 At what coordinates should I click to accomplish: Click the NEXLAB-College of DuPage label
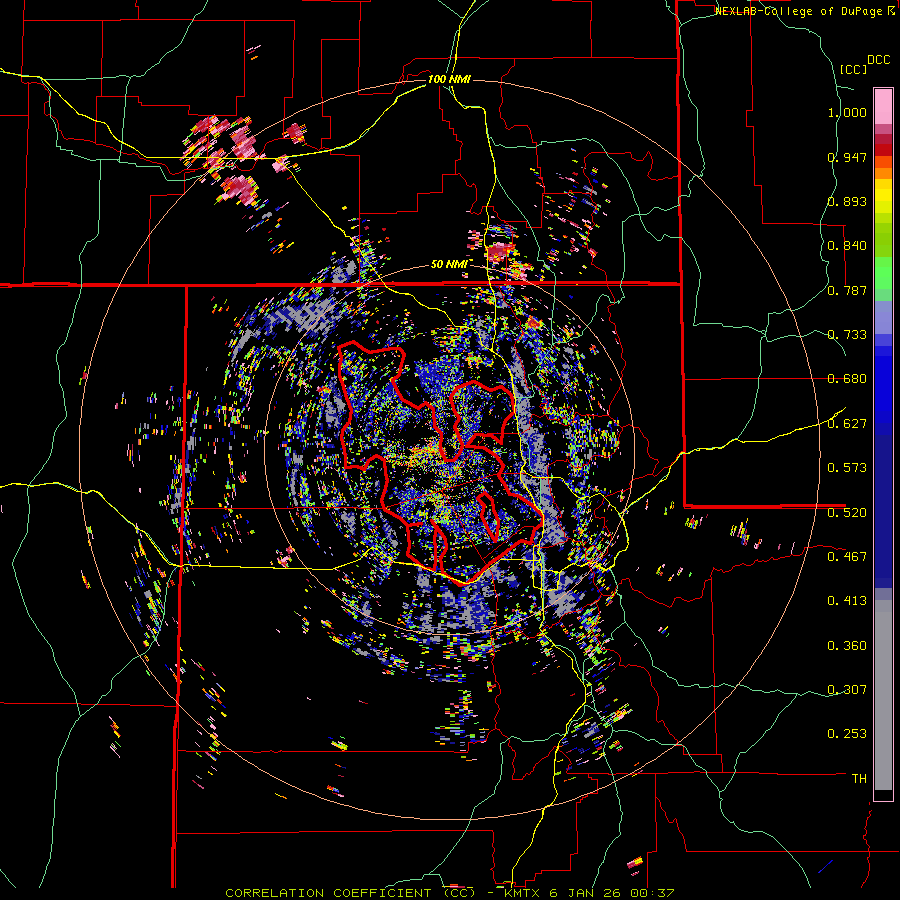click(x=800, y=11)
